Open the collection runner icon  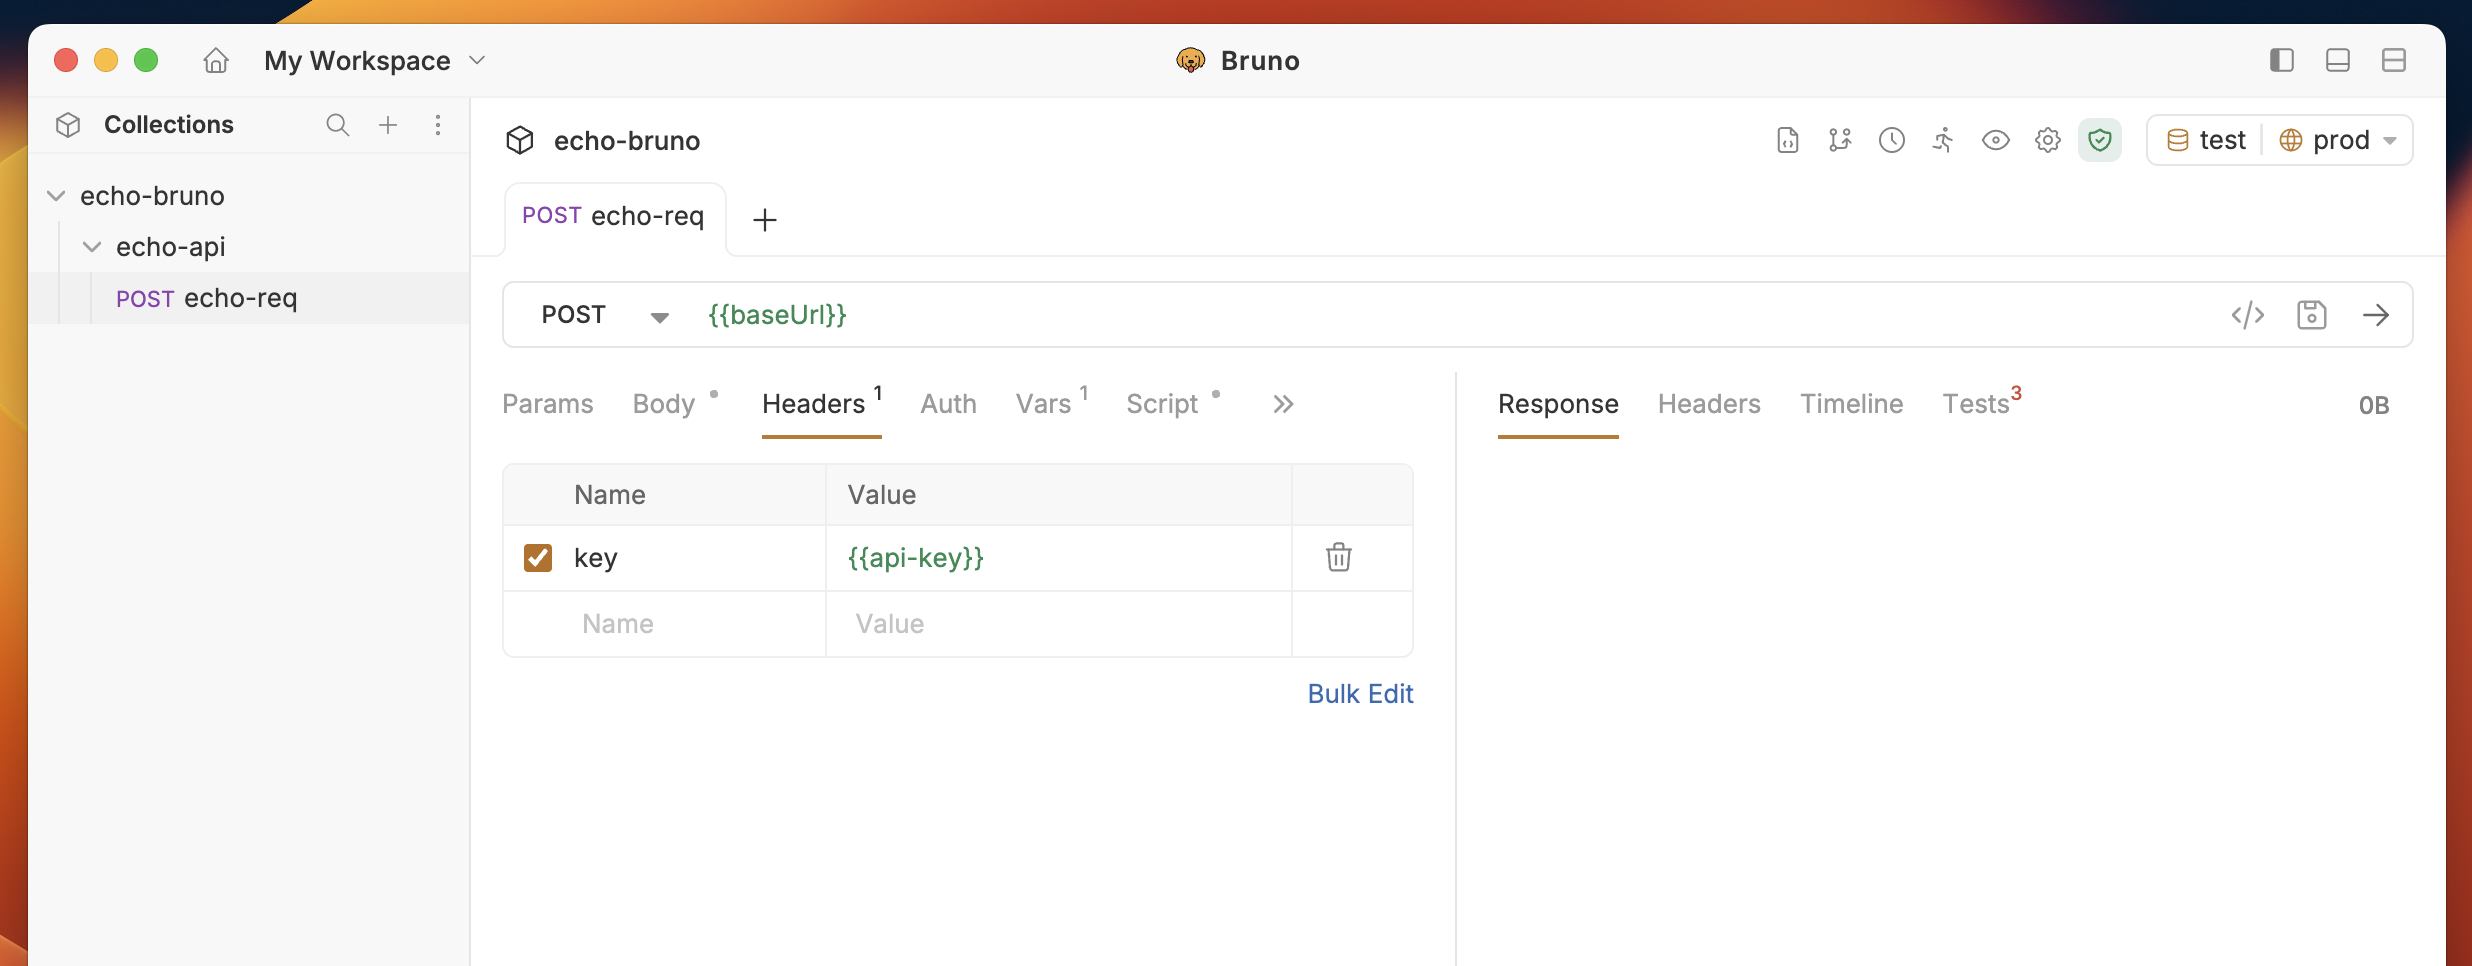(x=1943, y=140)
